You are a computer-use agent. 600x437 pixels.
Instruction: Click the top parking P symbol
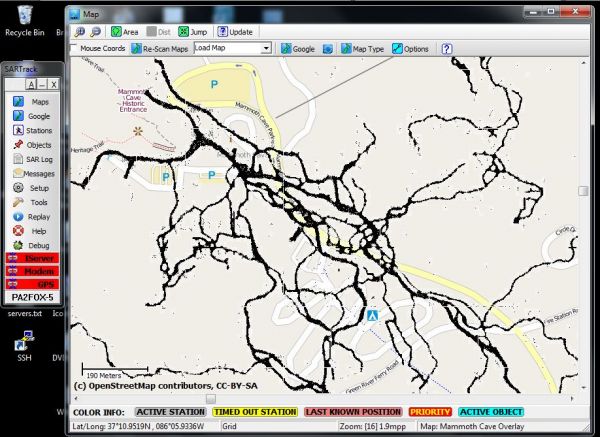[214, 84]
